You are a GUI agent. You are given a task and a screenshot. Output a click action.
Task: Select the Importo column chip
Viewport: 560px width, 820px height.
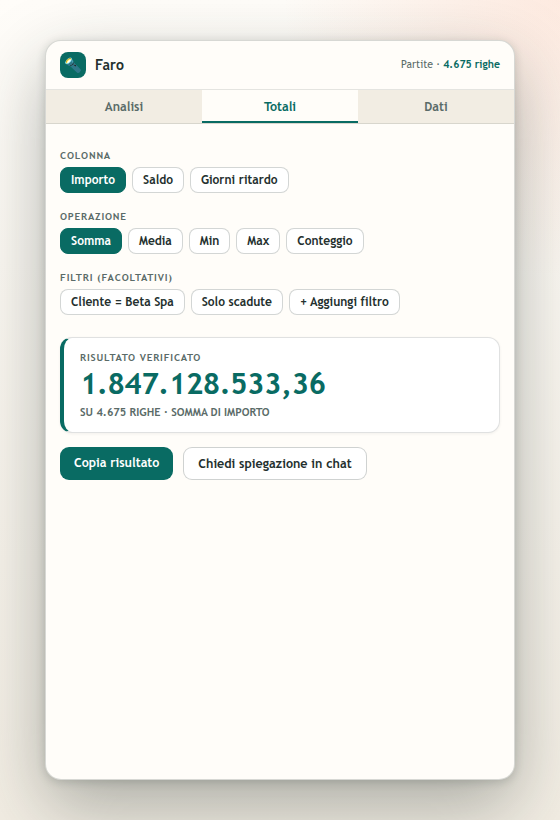(93, 180)
